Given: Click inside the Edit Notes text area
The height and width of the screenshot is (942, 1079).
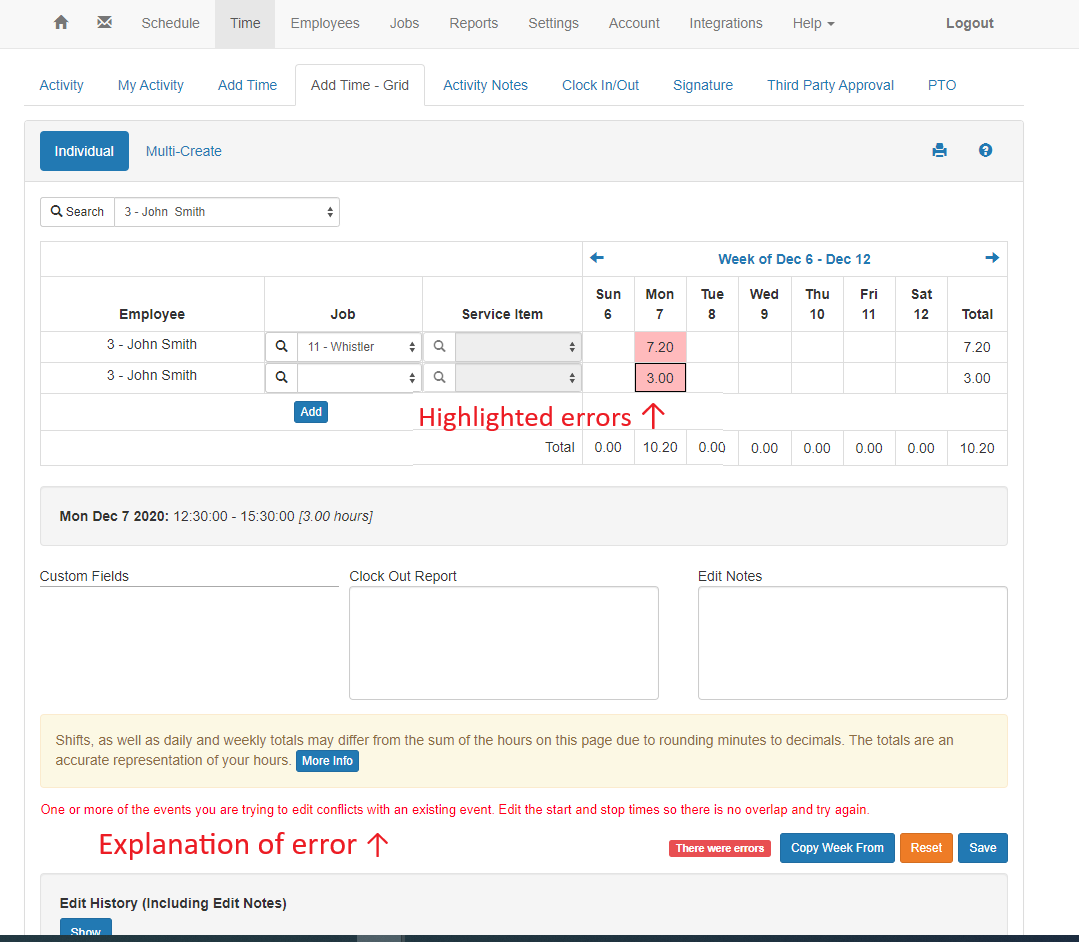Looking at the screenshot, I should click(x=852, y=642).
